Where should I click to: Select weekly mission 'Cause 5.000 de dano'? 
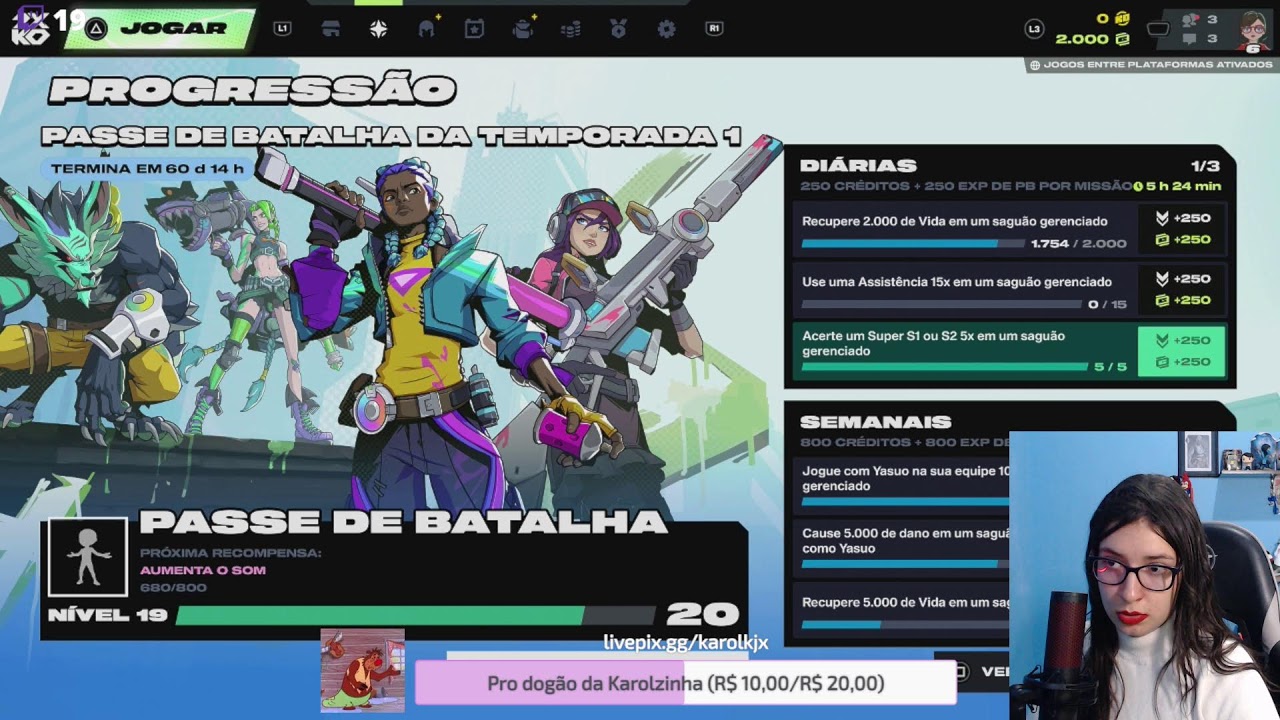click(x=901, y=548)
